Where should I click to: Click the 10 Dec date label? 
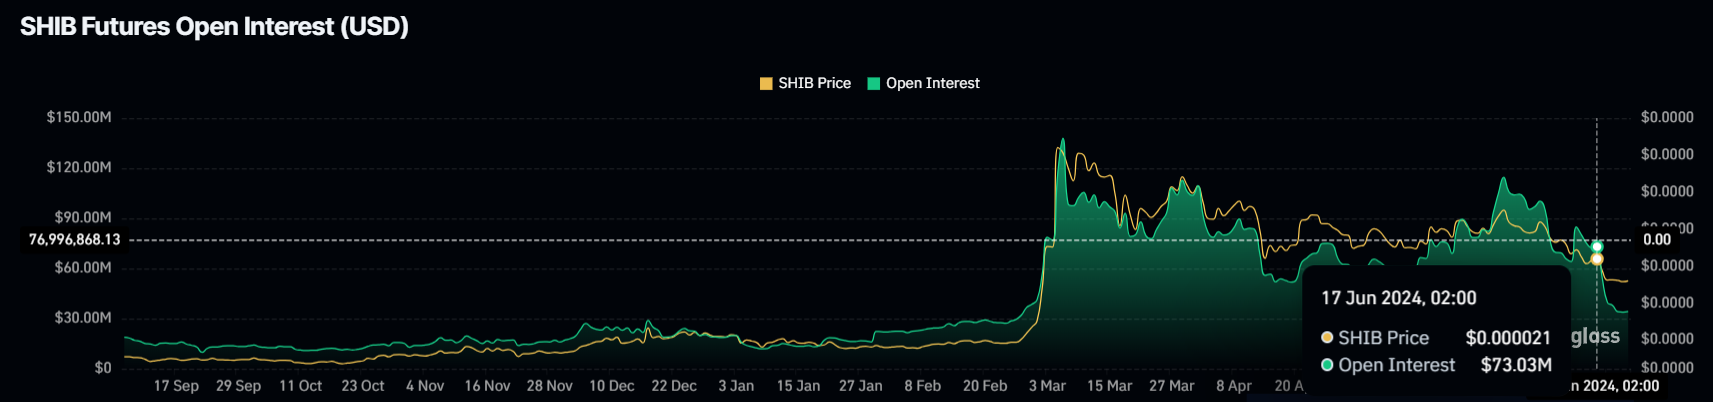tap(611, 386)
